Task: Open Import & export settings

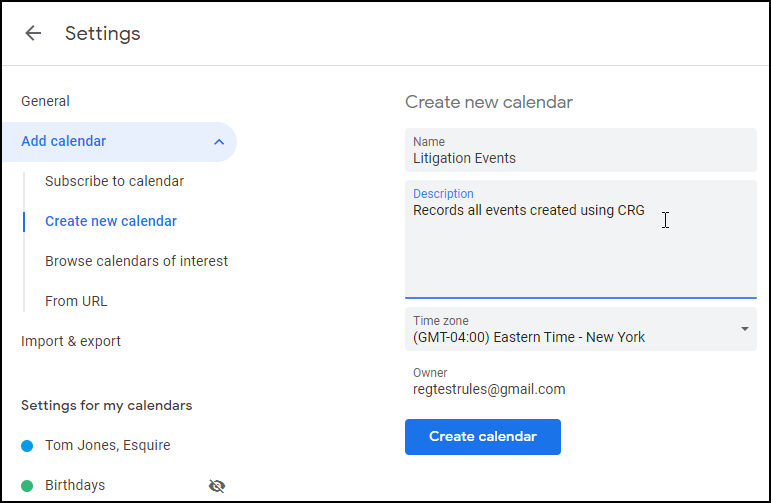Action: click(x=70, y=341)
